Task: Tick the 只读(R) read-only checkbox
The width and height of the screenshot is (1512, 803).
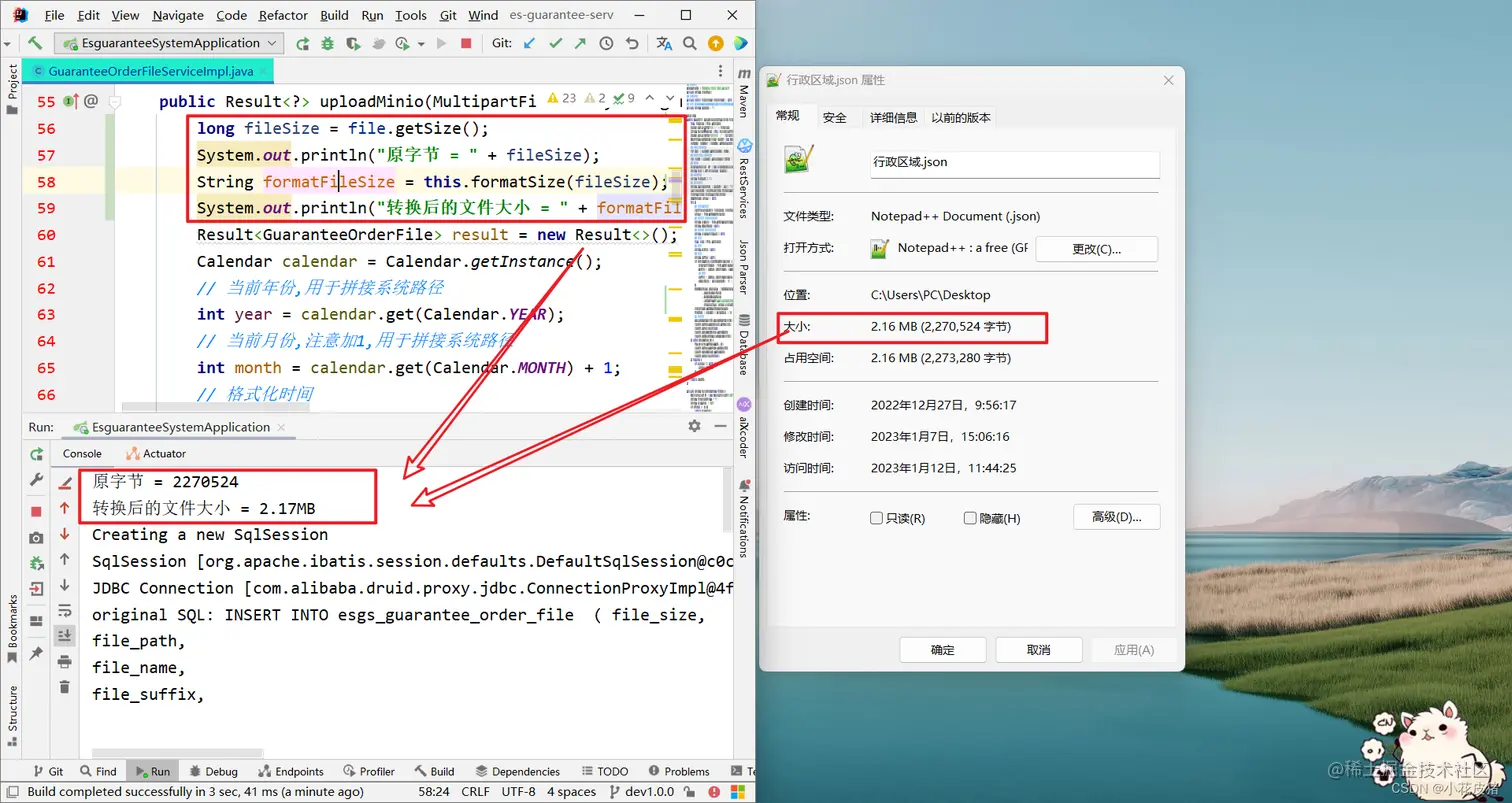Action: [x=877, y=518]
